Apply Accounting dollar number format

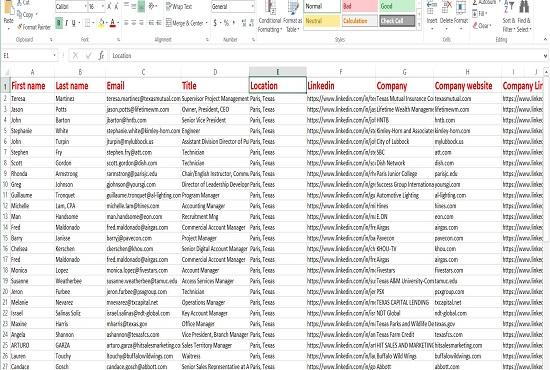tap(215, 23)
